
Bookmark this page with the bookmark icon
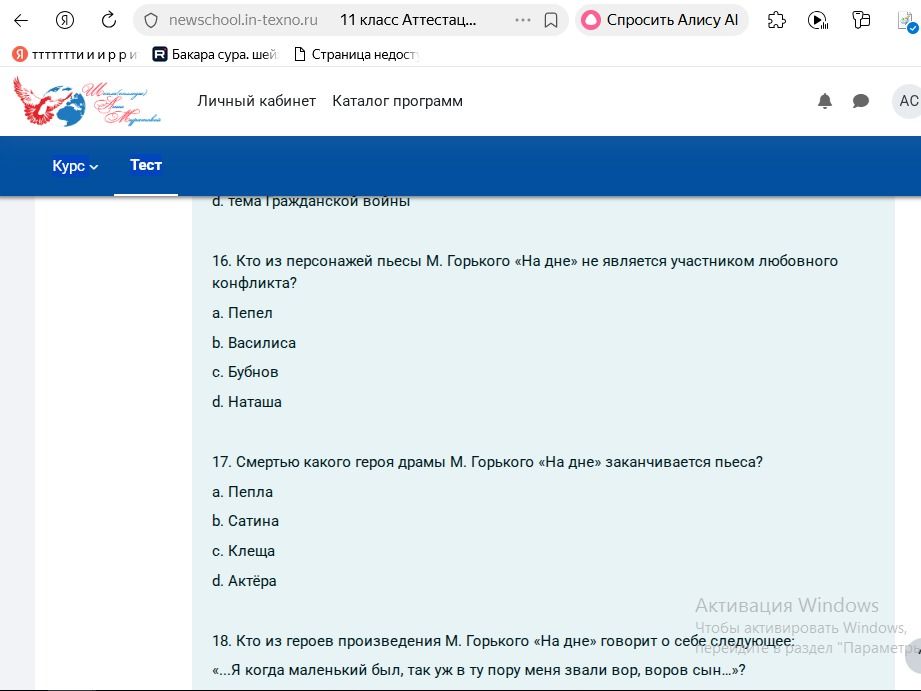551,21
